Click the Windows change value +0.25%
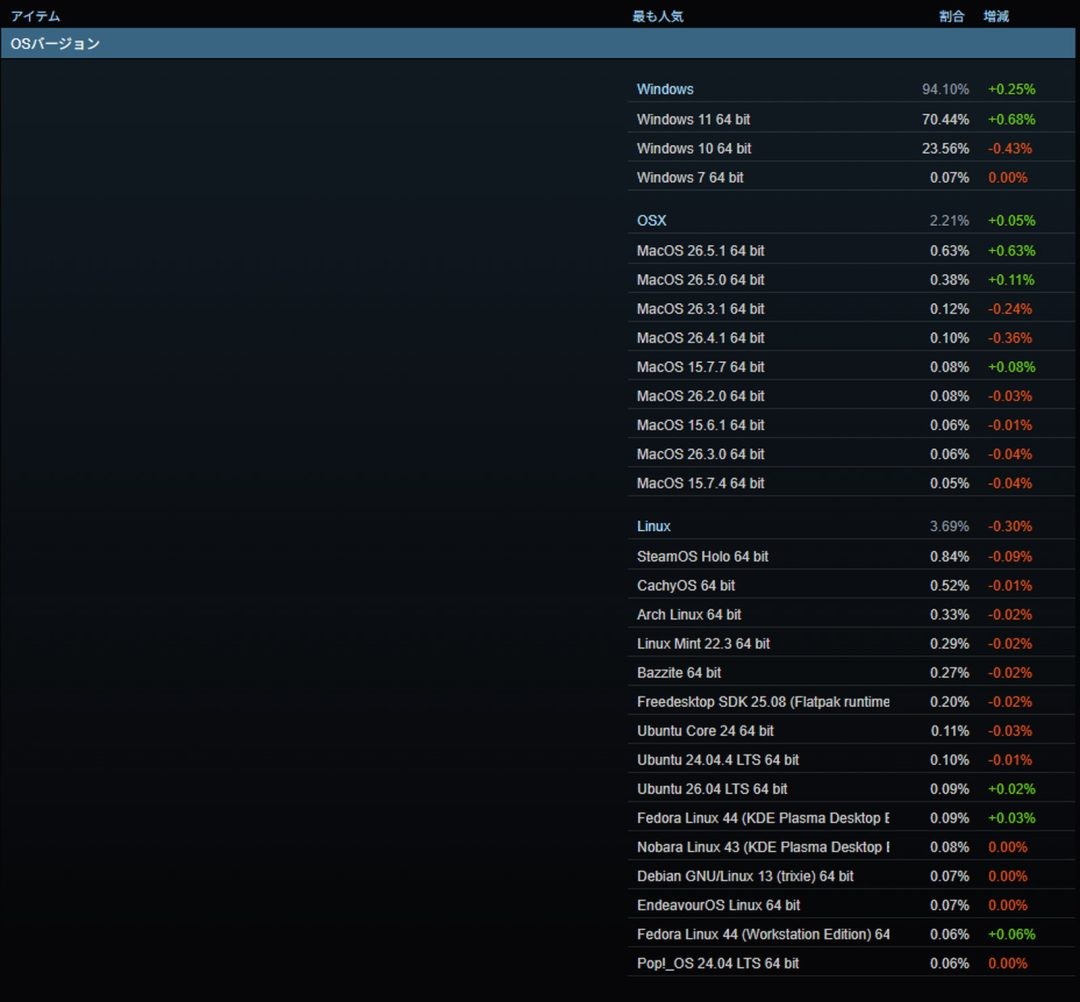 point(1011,89)
